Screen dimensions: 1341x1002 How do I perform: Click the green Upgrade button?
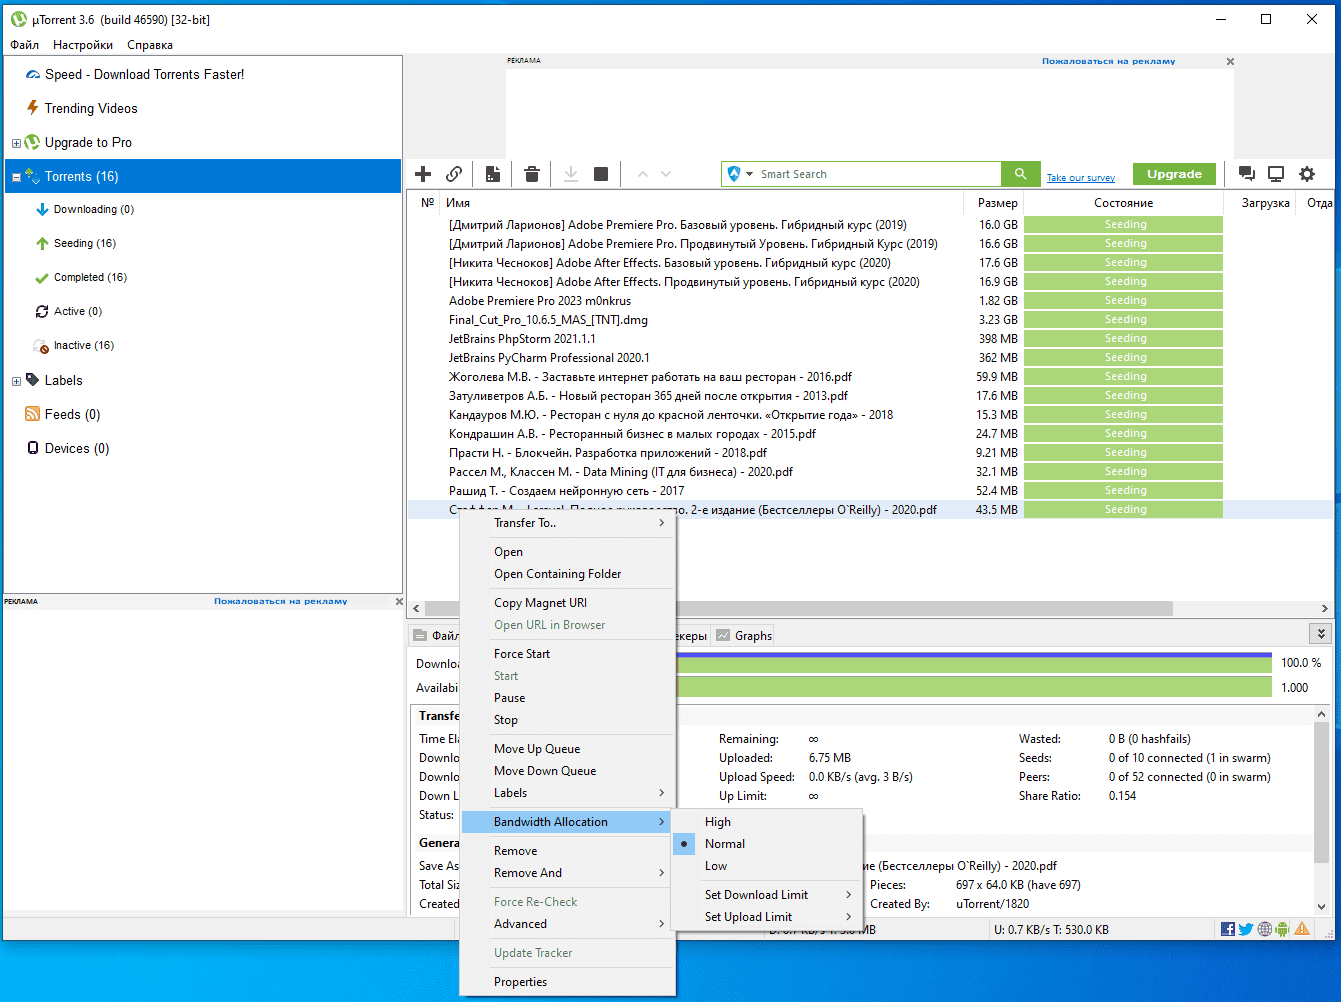[x=1174, y=174]
